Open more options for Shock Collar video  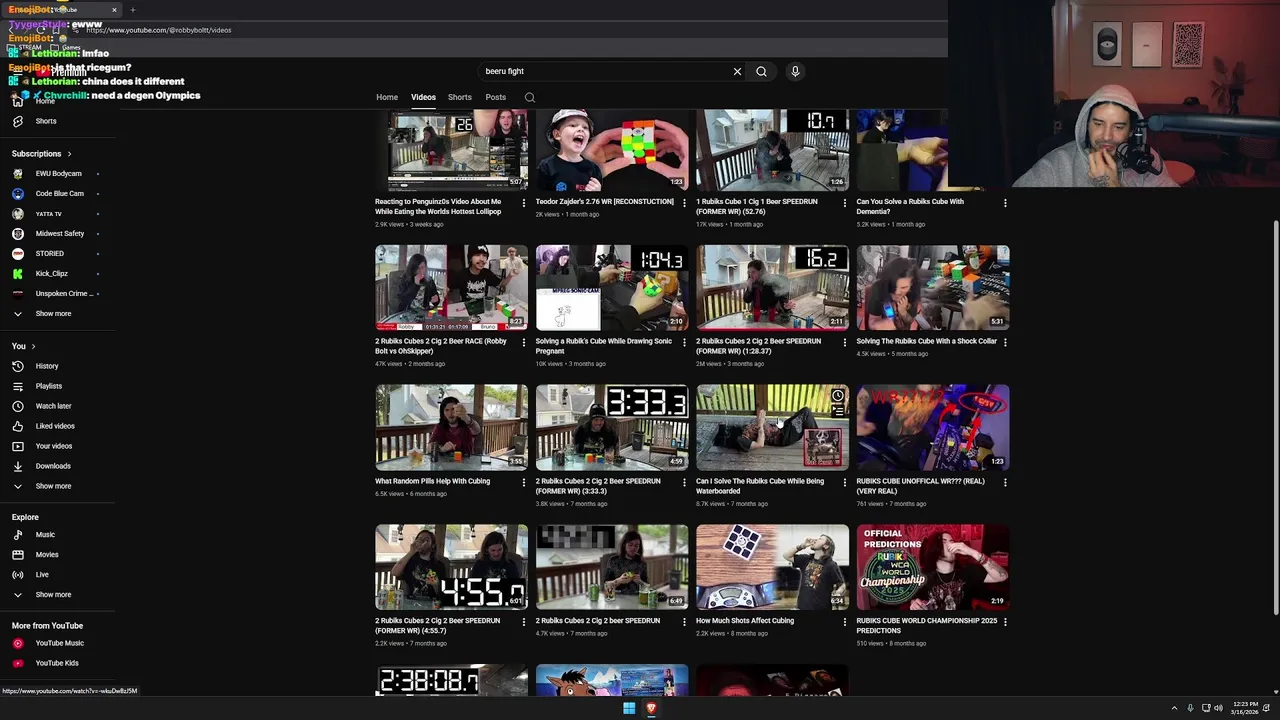(x=1005, y=342)
